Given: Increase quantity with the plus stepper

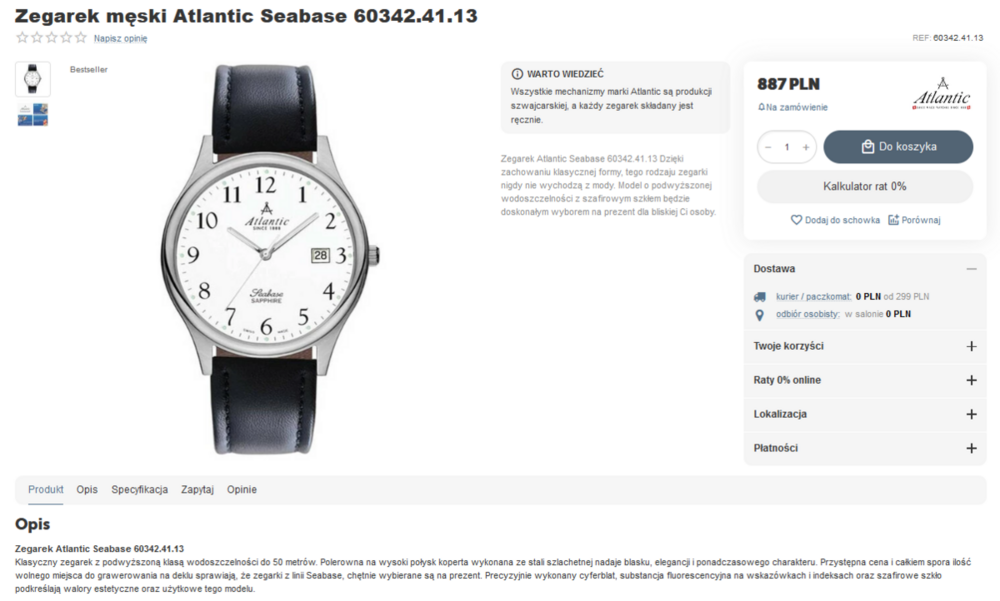Looking at the screenshot, I should pyautogui.click(x=805, y=147).
